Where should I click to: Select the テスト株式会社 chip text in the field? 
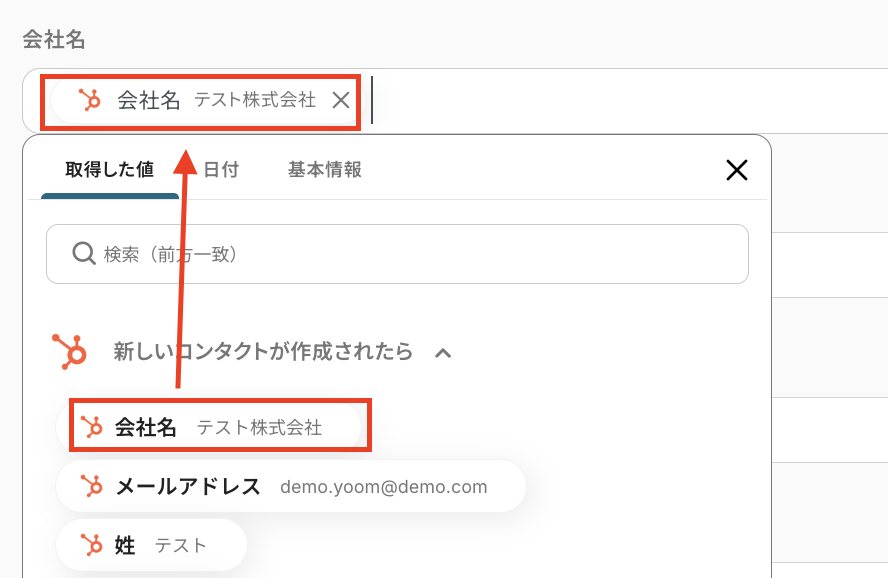point(255,100)
